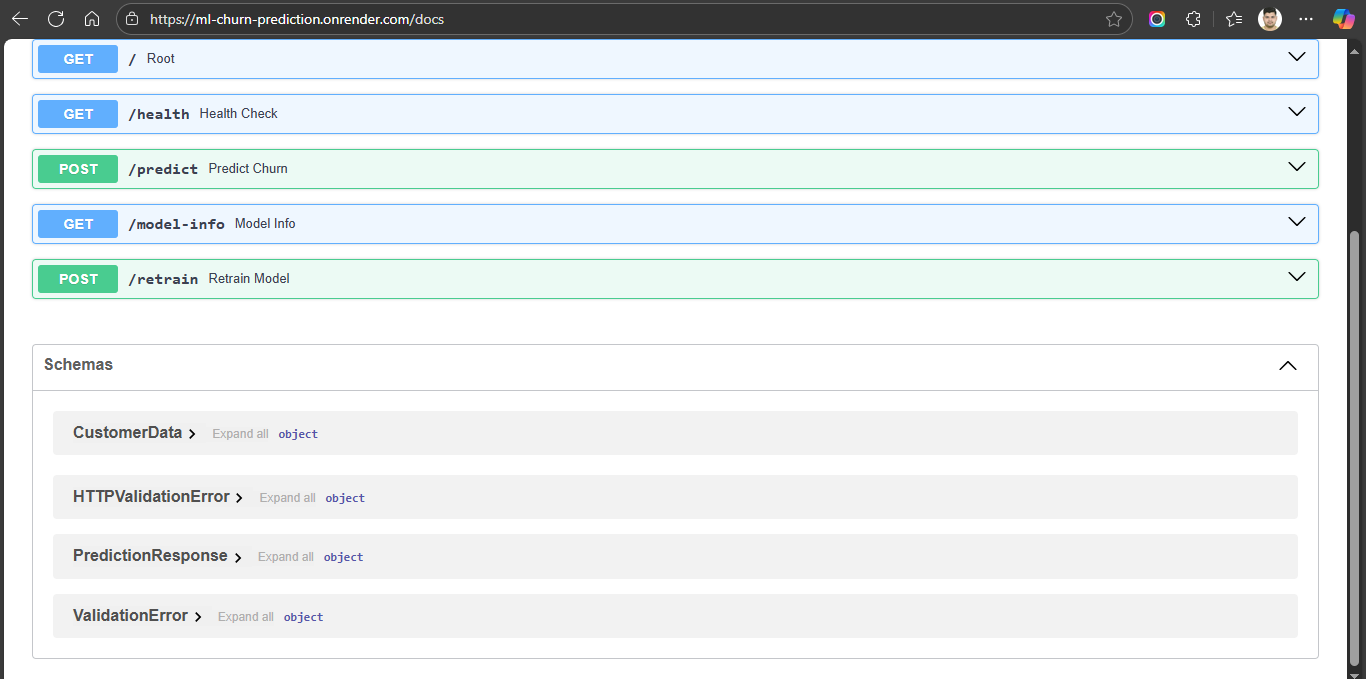Viewport: 1366px width, 679px height.
Task: Click the /predict path text
Action: tap(163, 169)
